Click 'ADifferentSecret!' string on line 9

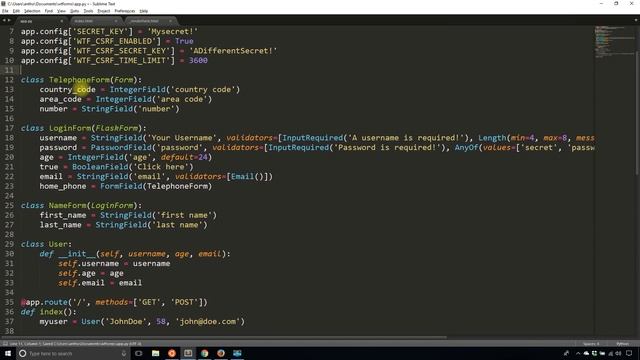[233, 51]
